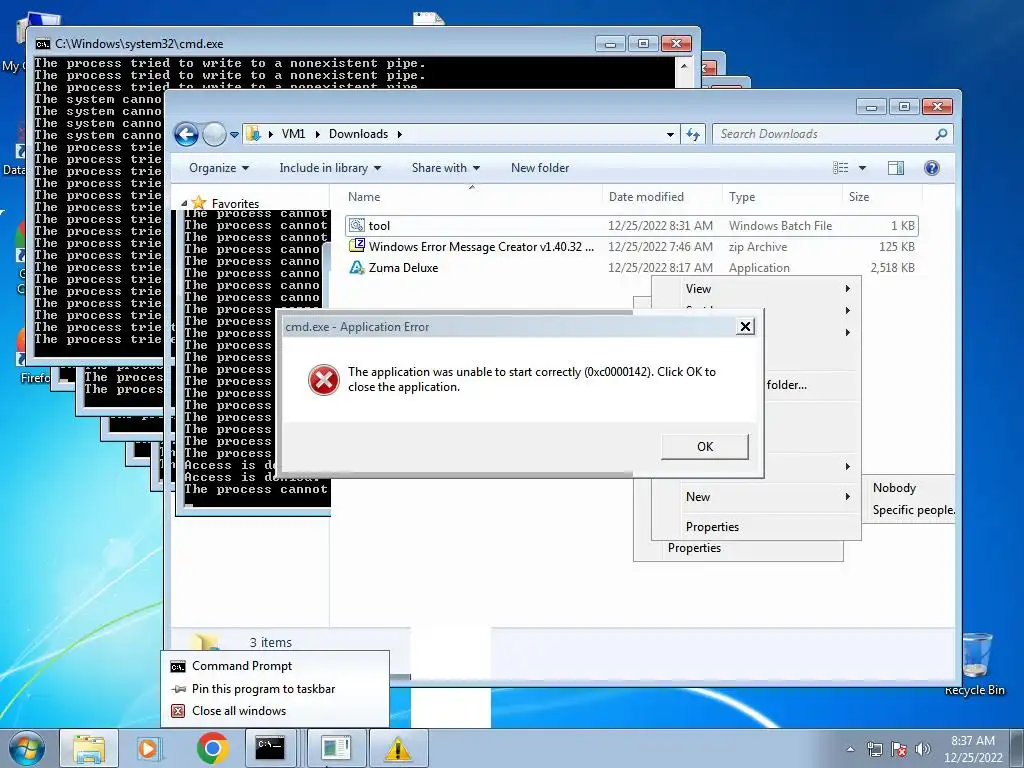Click the Action Center flag icon
This screenshot has height=768, width=1024.
(899, 749)
